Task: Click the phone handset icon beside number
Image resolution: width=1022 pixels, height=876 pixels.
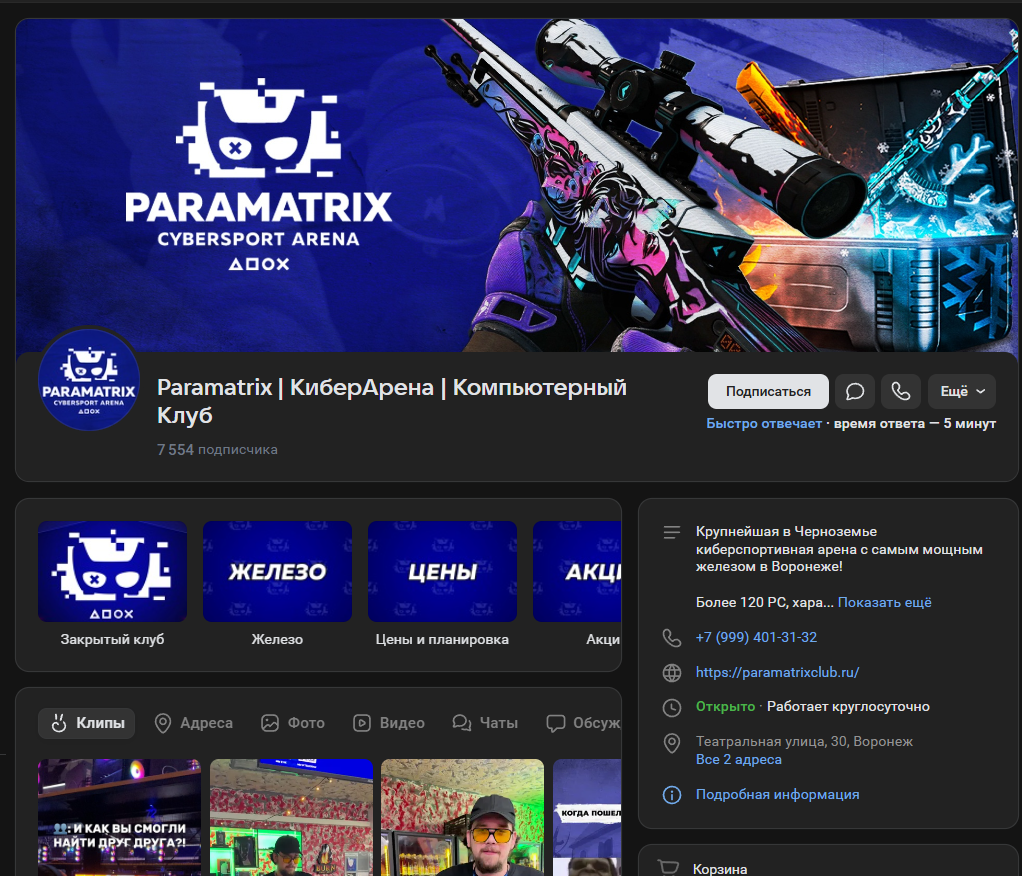Action: (671, 637)
